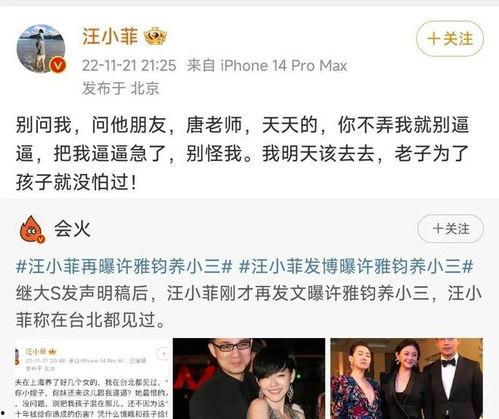This screenshot has width=499, height=419.
Task: View the first thumbnail showing a post screenshot
Action: coord(92,379)
